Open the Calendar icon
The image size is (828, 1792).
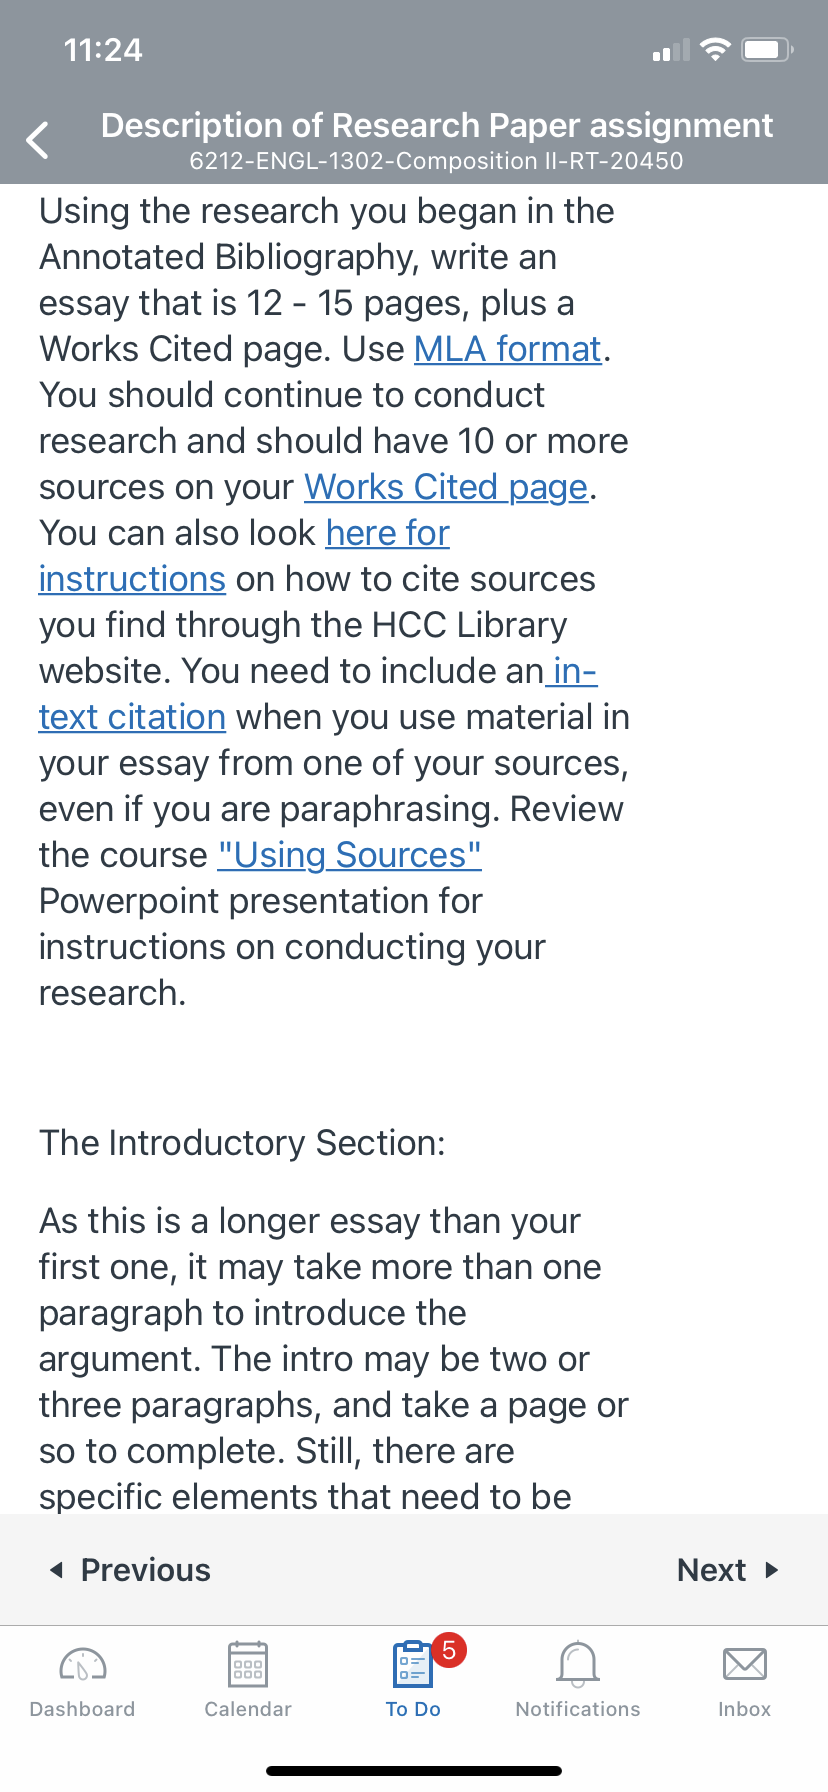[248, 1664]
